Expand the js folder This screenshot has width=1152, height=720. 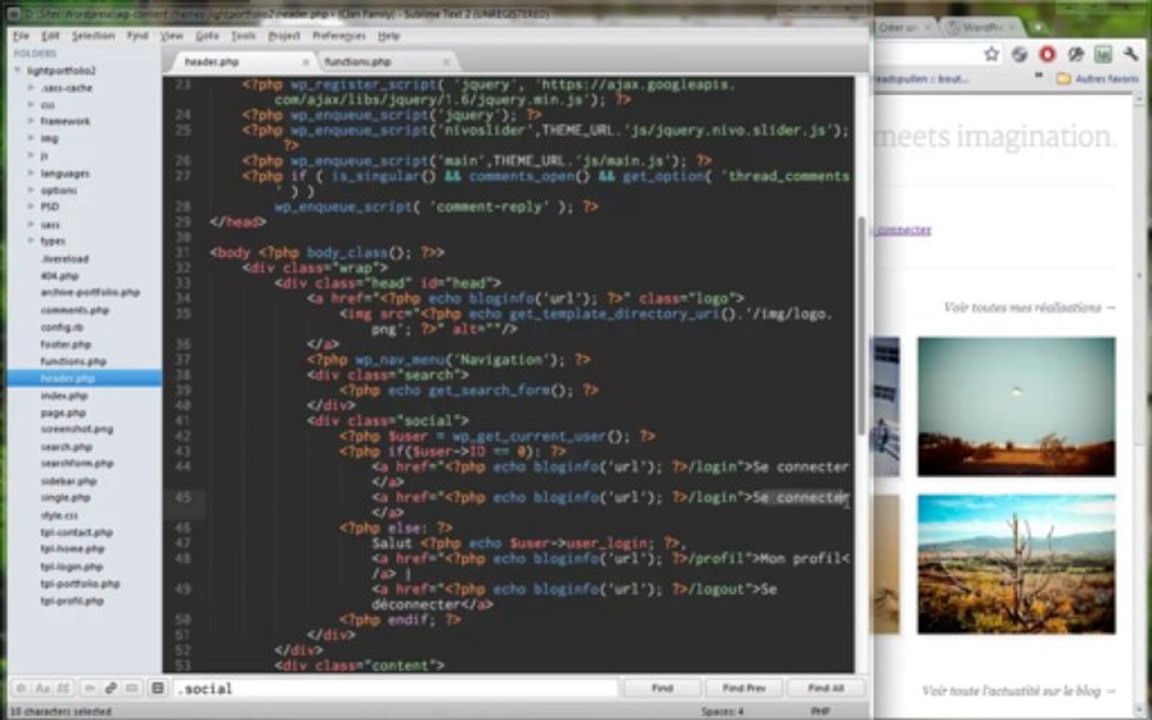point(31,156)
